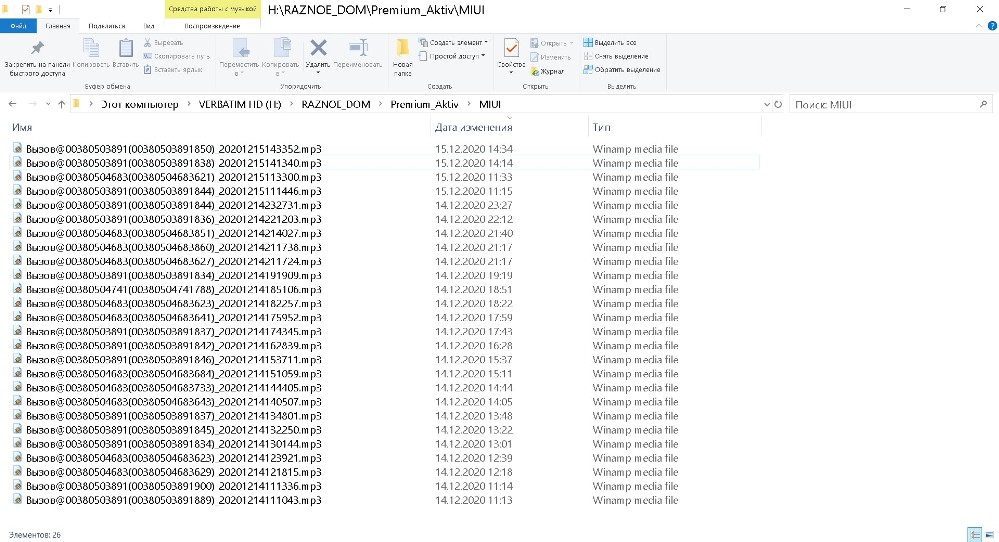Click Выделить все (Select all)
999x542 pixels.
click(x=610, y=43)
